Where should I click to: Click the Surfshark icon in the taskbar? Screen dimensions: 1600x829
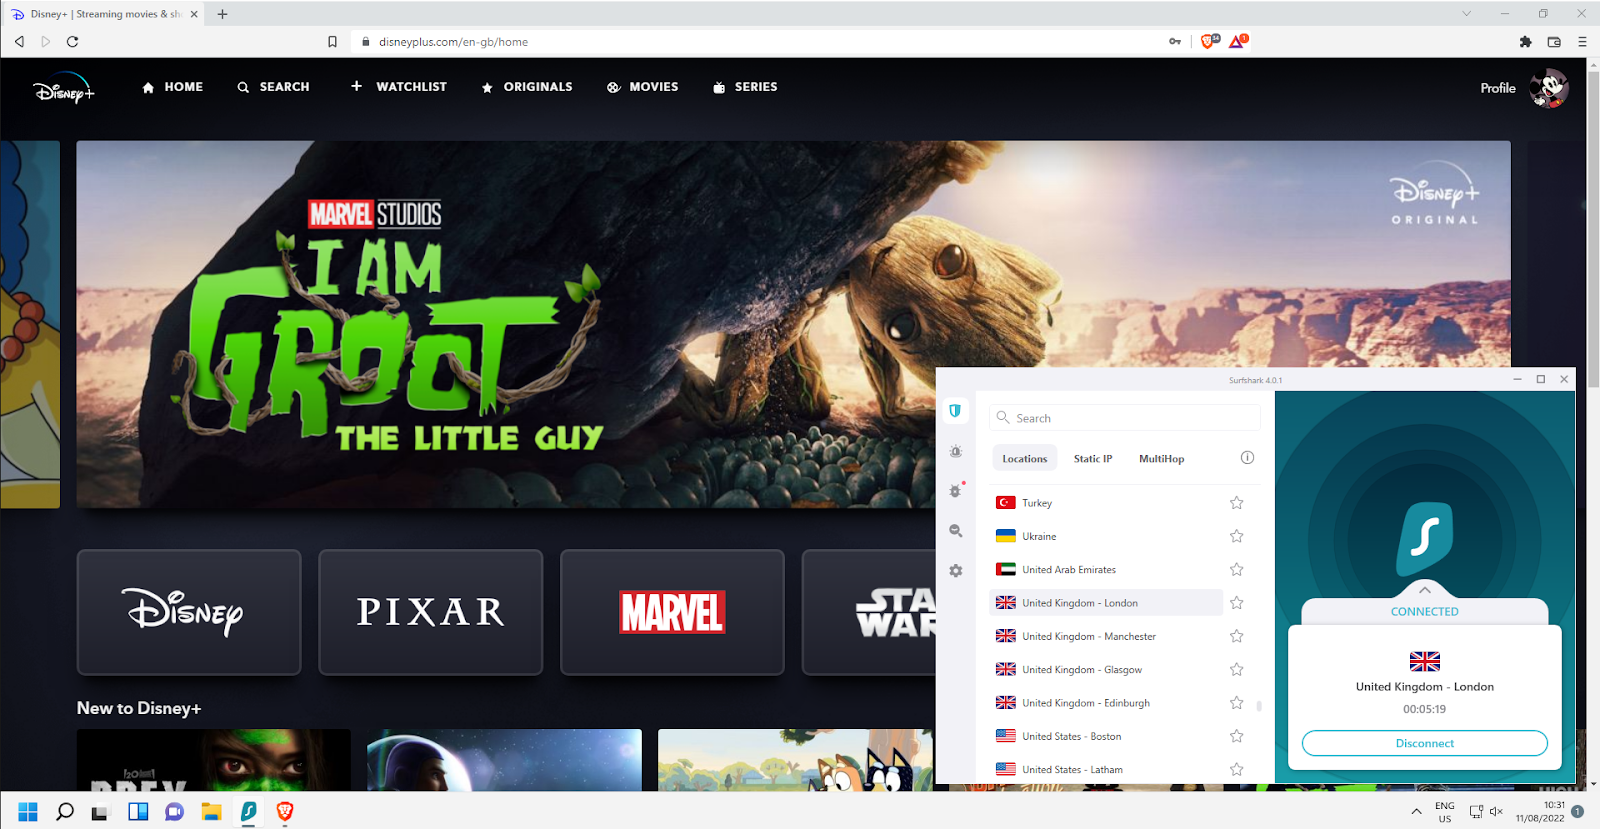pyautogui.click(x=248, y=812)
